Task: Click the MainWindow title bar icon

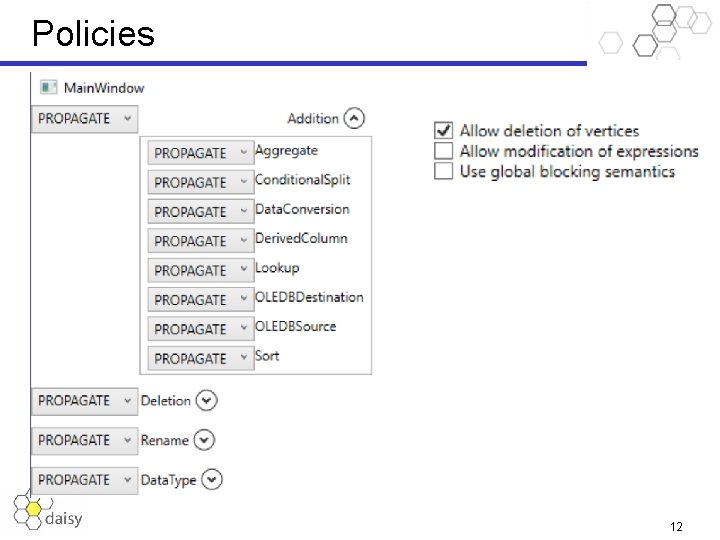Action: [x=48, y=88]
